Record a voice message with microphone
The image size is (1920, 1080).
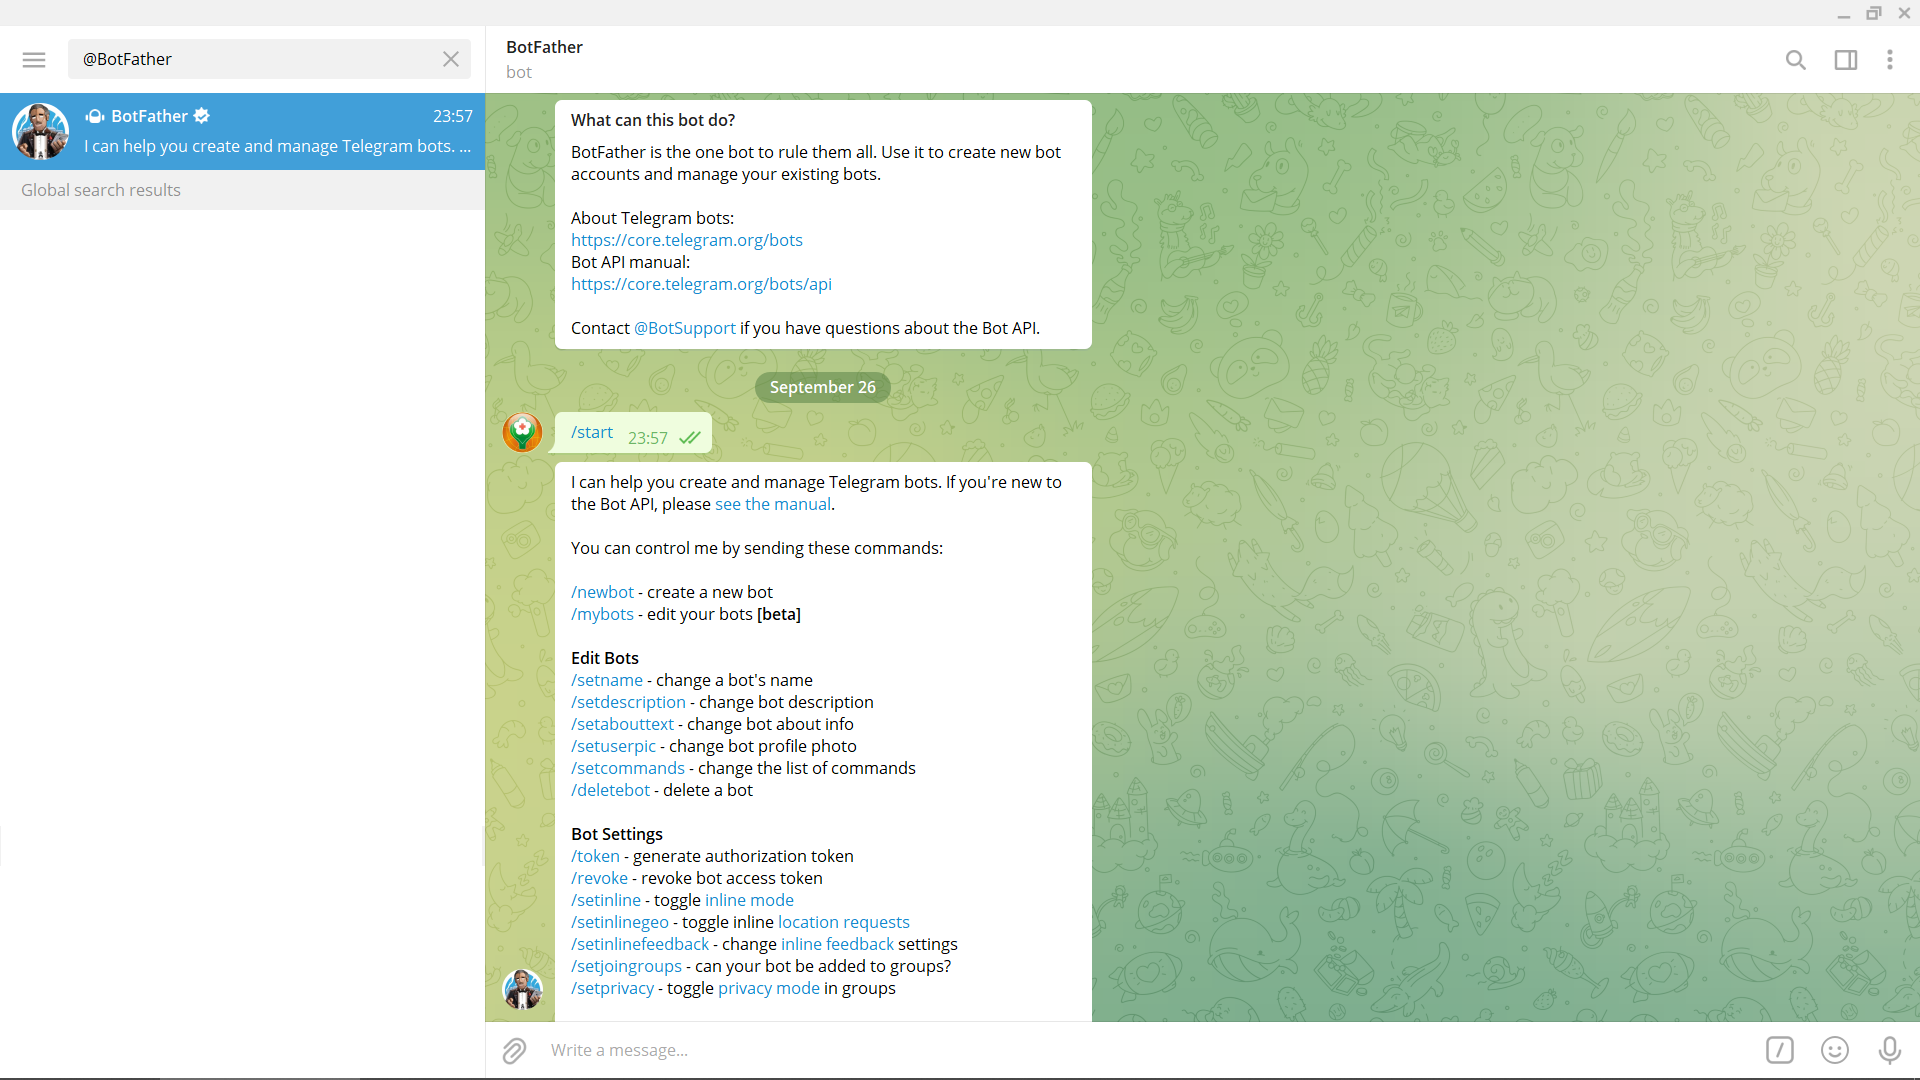(x=1889, y=1050)
